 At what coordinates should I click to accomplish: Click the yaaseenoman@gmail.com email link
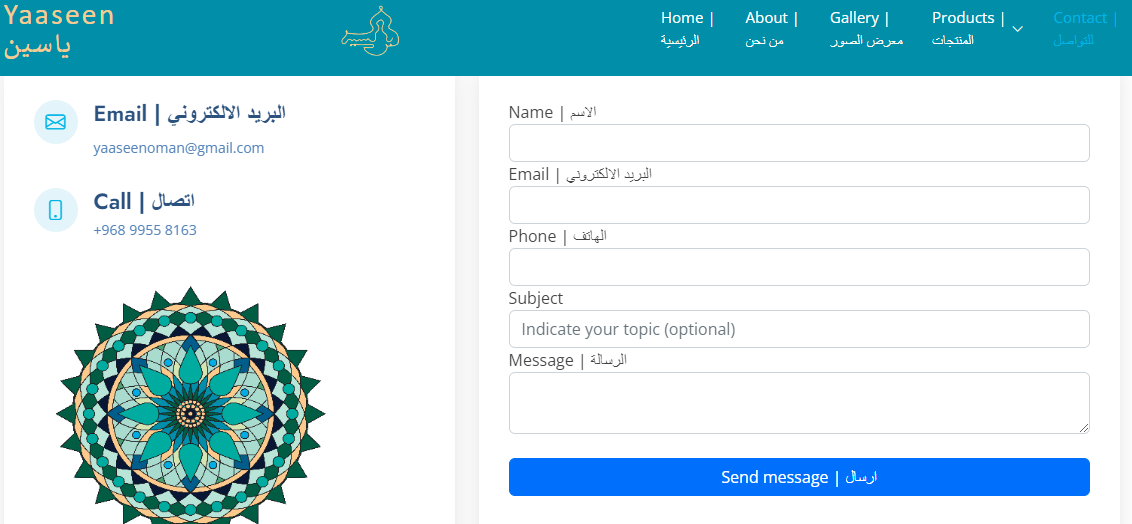pos(179,148)
